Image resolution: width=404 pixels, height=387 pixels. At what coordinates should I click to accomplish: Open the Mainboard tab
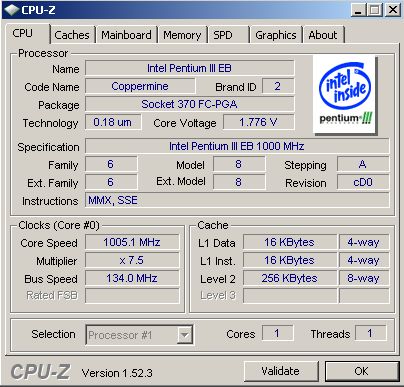[126, 35]
